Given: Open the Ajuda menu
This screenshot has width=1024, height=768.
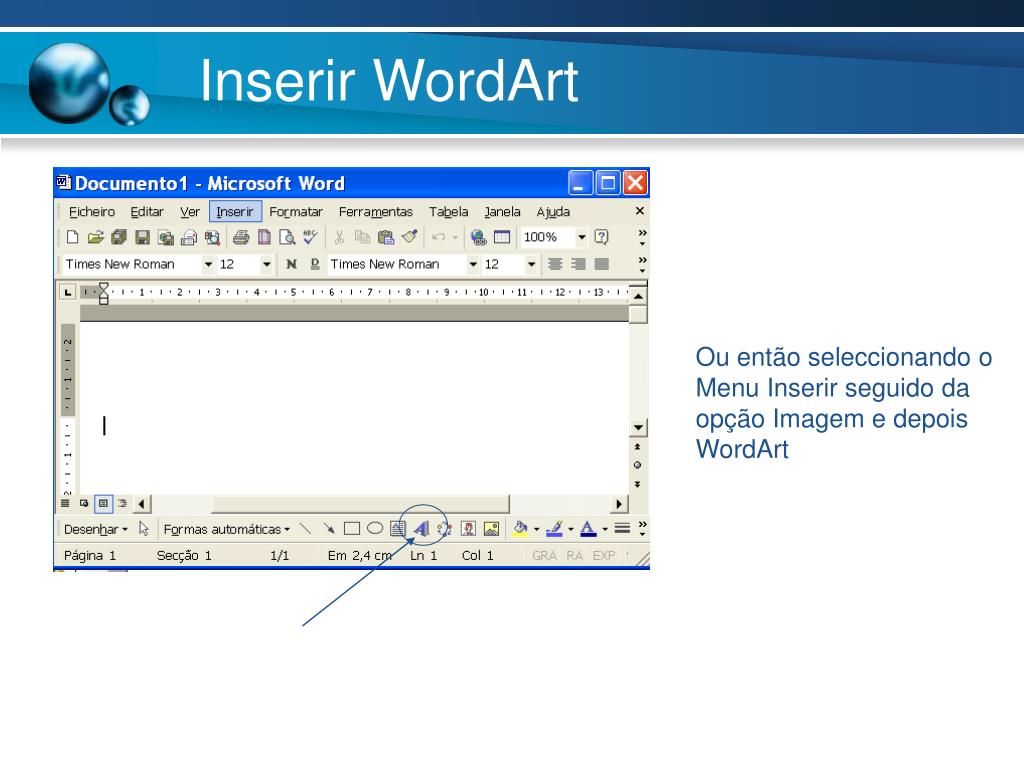Looking at the screenshot, I should (x=553, y=212).
